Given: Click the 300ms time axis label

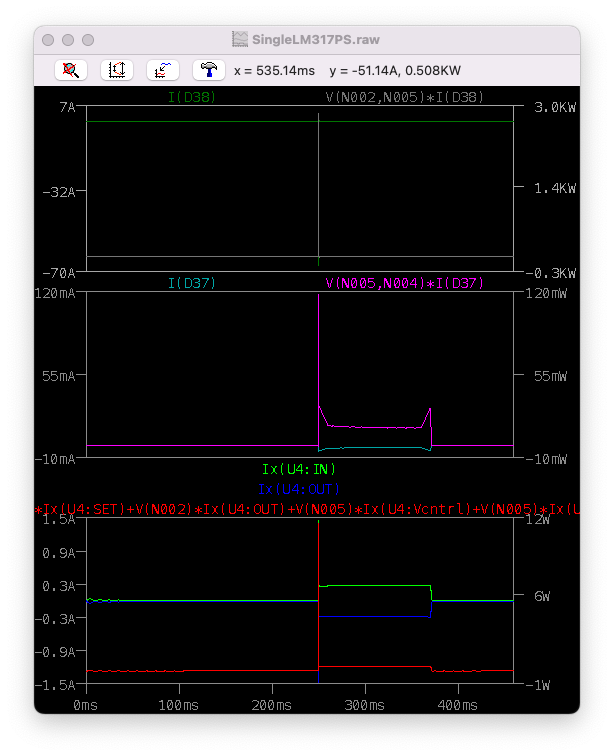Looking at the screenshot, I should (365, 705).
